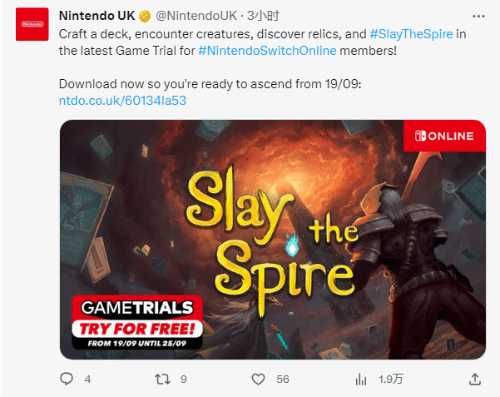Screen dimensions: 500x397
Task: Open the #NintendoSwitchOnline hashtag
Action: point(267,51)
